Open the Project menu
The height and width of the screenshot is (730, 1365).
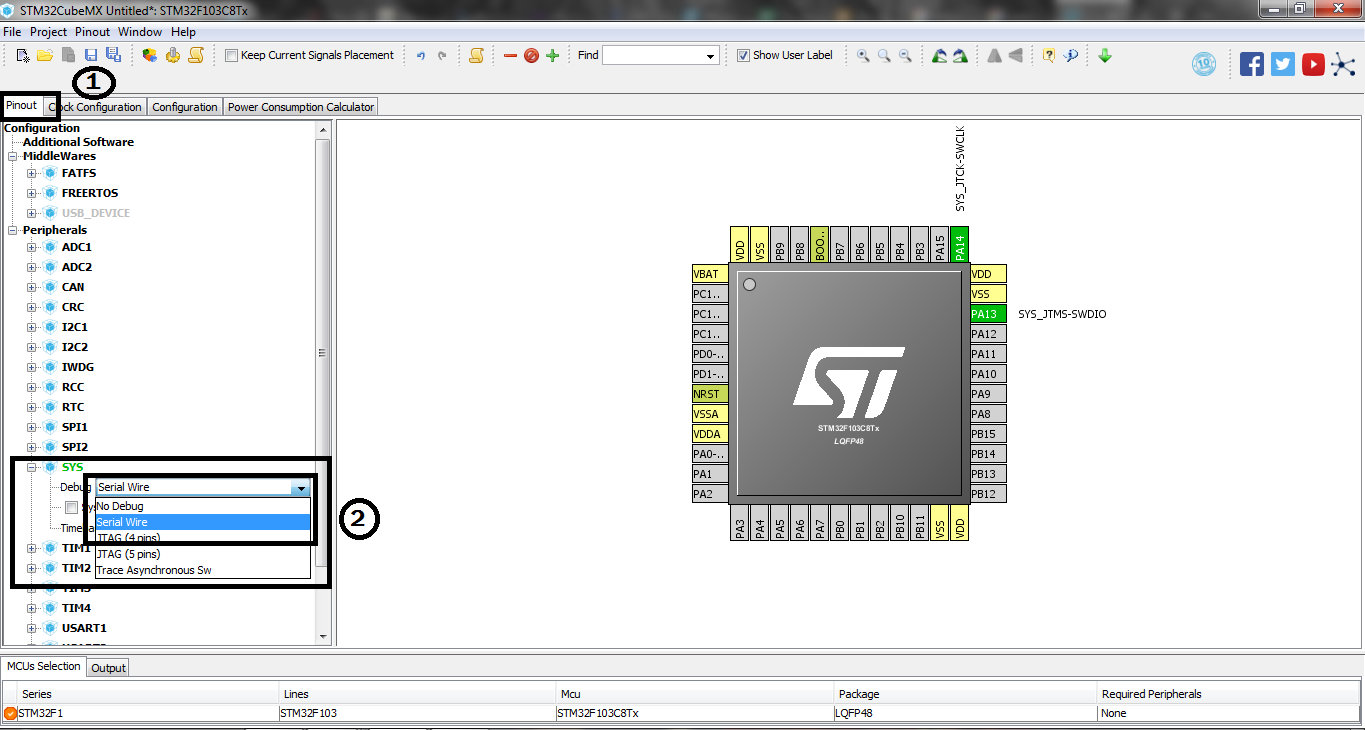pos(48,31)
